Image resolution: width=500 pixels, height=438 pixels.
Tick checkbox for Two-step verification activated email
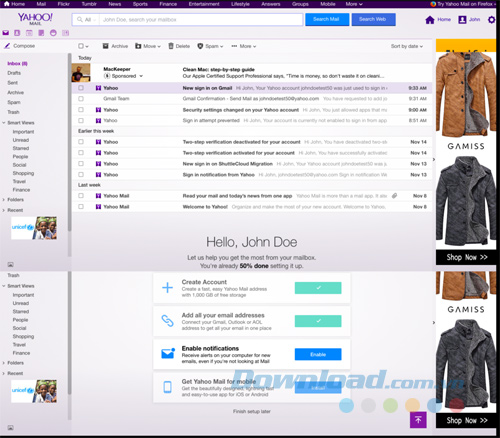pos(81,153)
